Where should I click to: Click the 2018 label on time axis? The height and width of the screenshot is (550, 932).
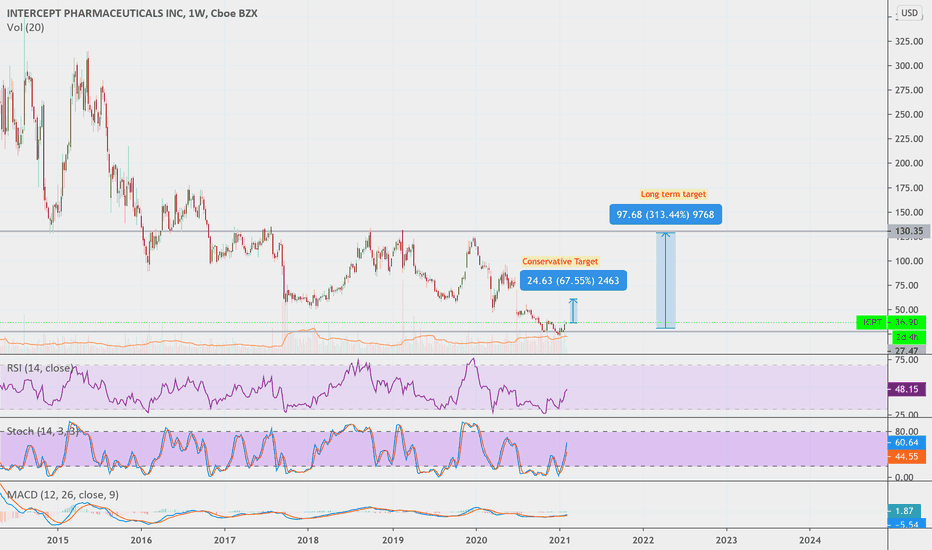click(308, 540)
